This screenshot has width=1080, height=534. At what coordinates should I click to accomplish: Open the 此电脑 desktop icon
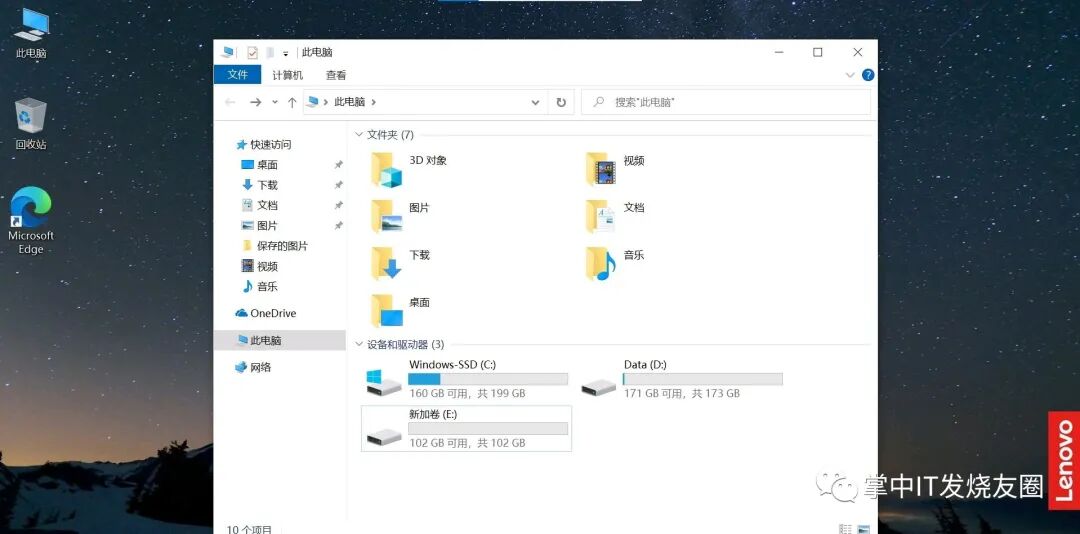pyautogui.click(x=31, y=32)
